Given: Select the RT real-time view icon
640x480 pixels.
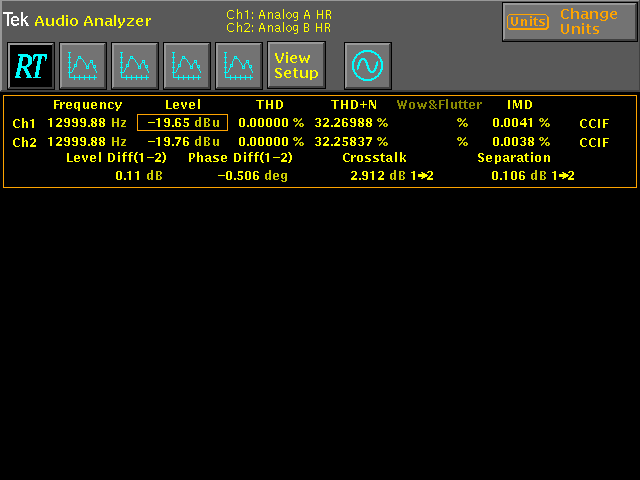Looking at the screenshot, I should point(31,66).
